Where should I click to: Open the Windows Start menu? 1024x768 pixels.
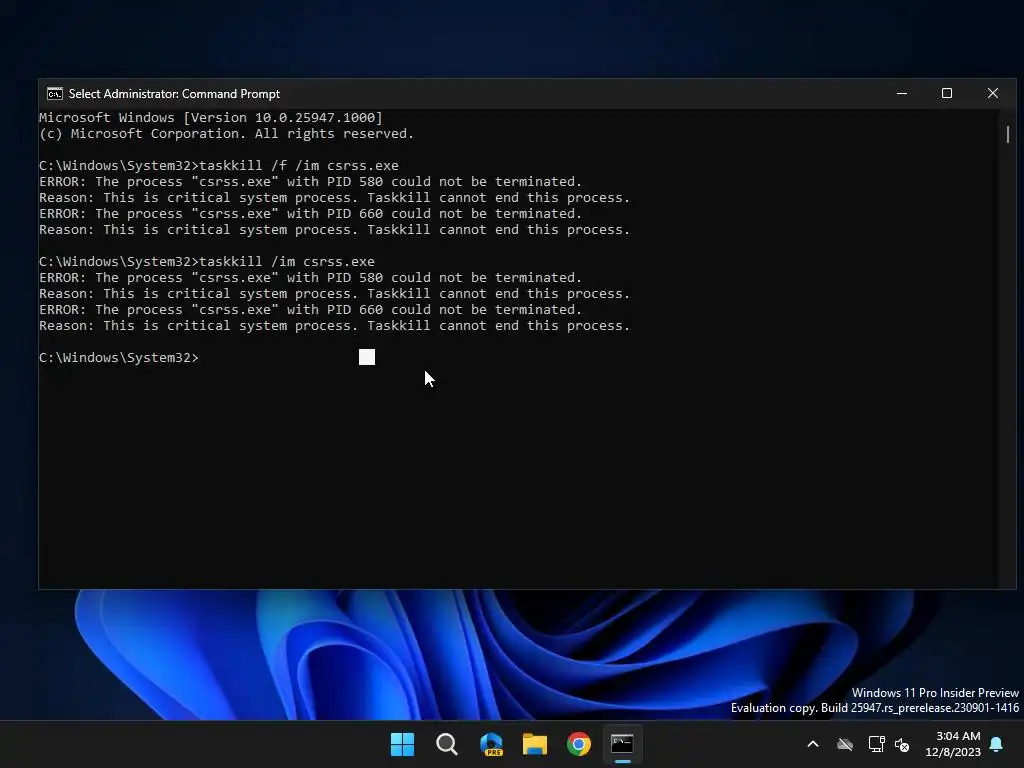click(x=402, y=744)
